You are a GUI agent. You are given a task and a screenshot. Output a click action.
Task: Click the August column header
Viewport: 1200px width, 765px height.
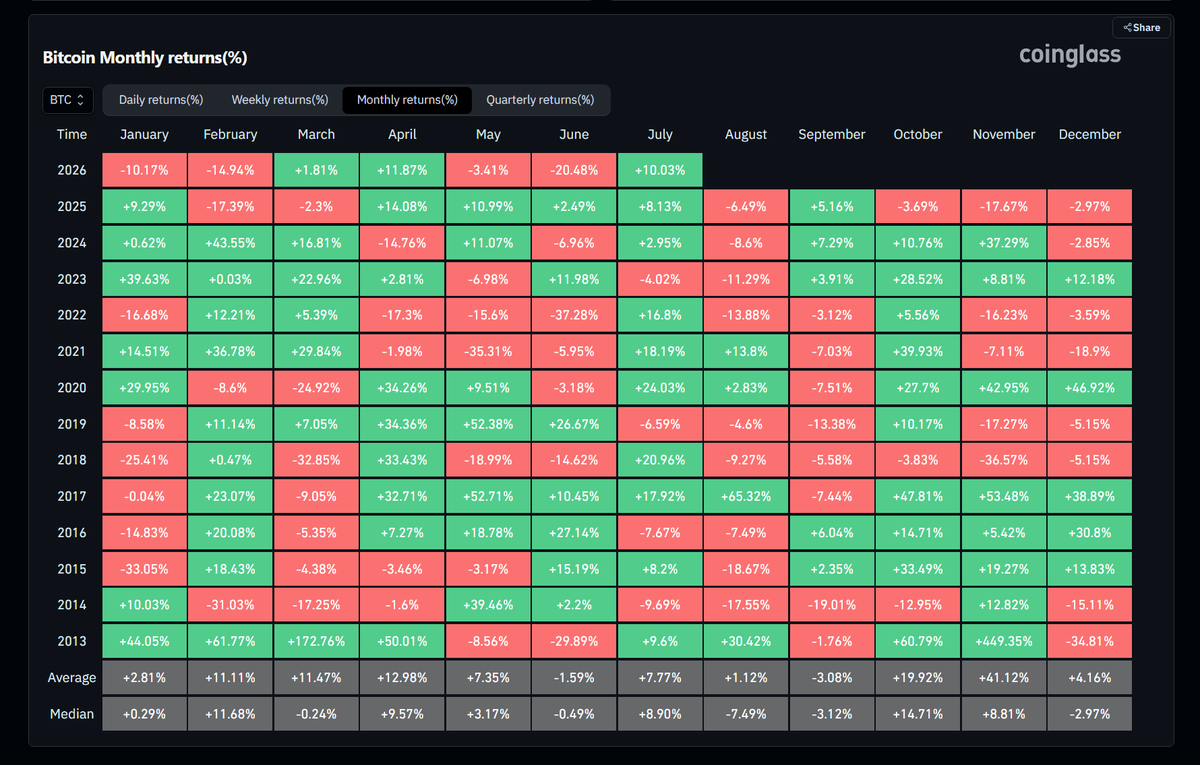746,134
